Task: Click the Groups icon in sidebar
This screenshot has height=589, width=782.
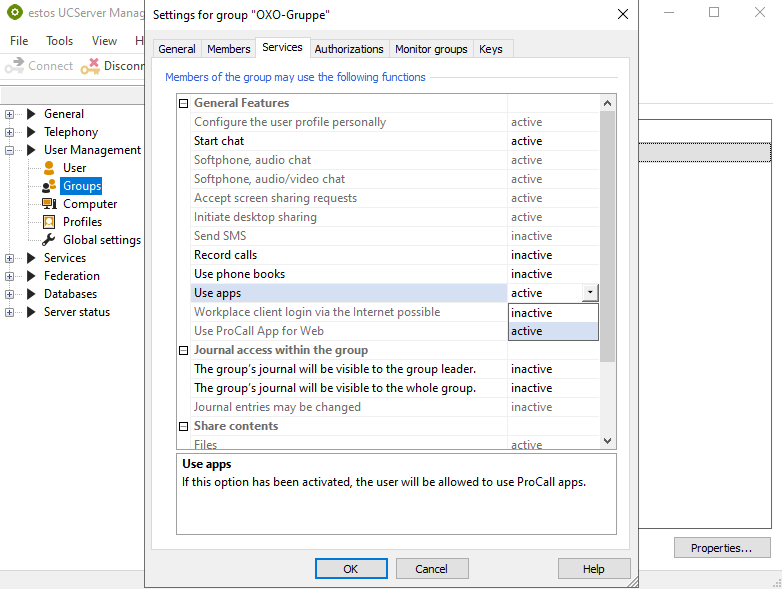Action: tap(49, 186)
